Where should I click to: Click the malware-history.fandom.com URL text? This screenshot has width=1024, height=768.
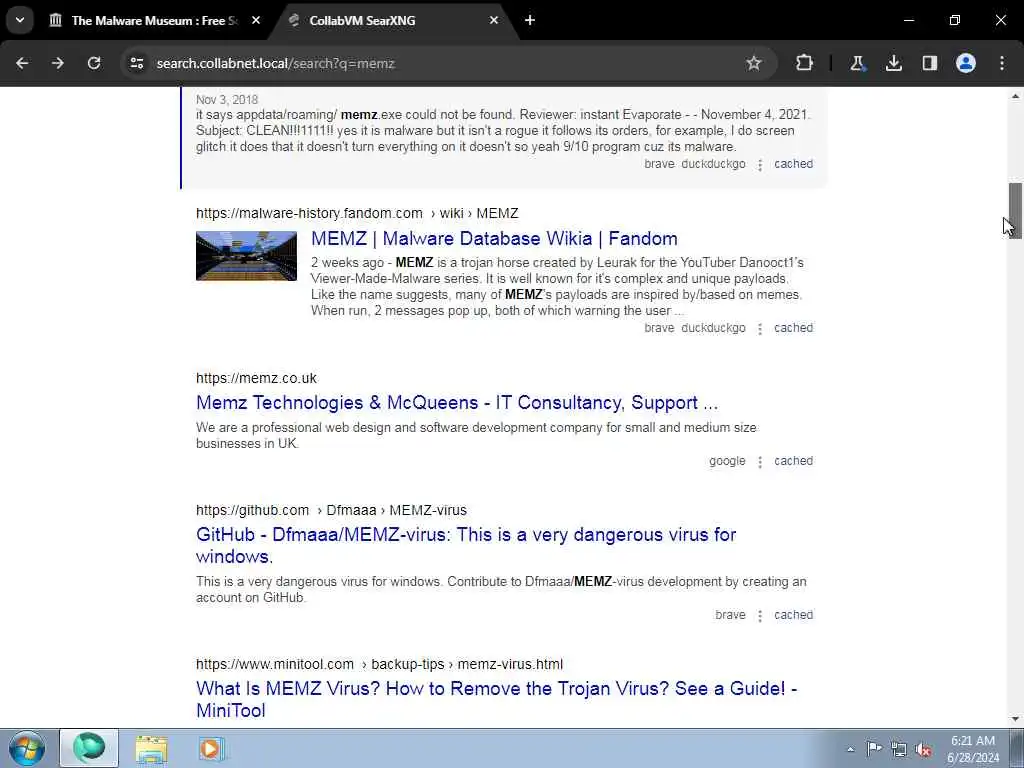pos(357,214)
